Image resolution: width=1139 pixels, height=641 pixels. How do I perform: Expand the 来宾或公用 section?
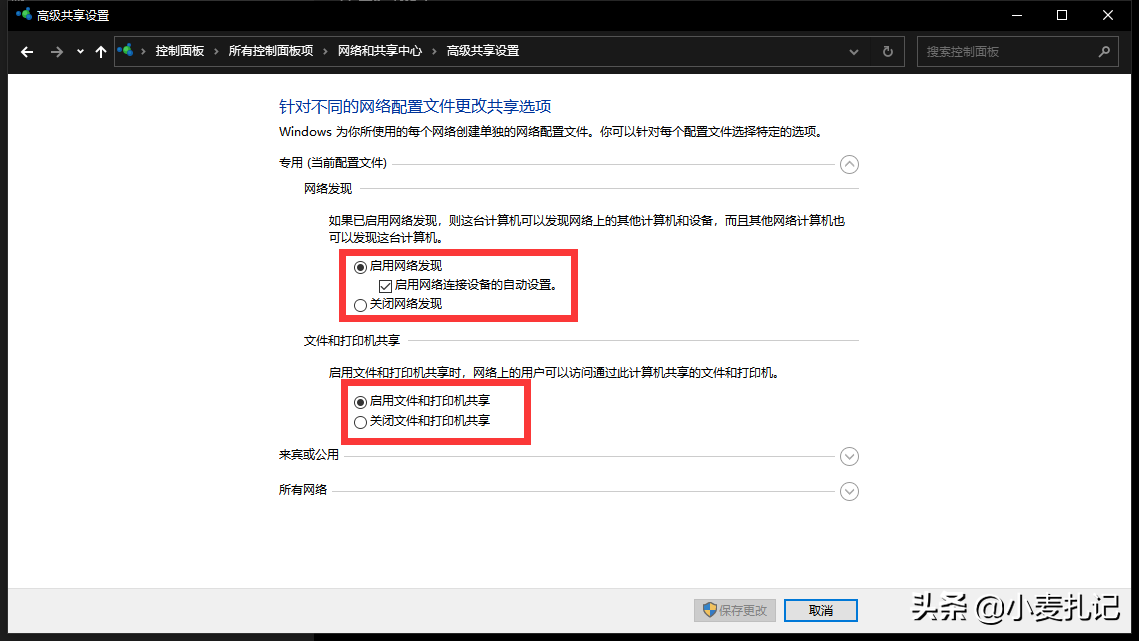click(849, 456)
